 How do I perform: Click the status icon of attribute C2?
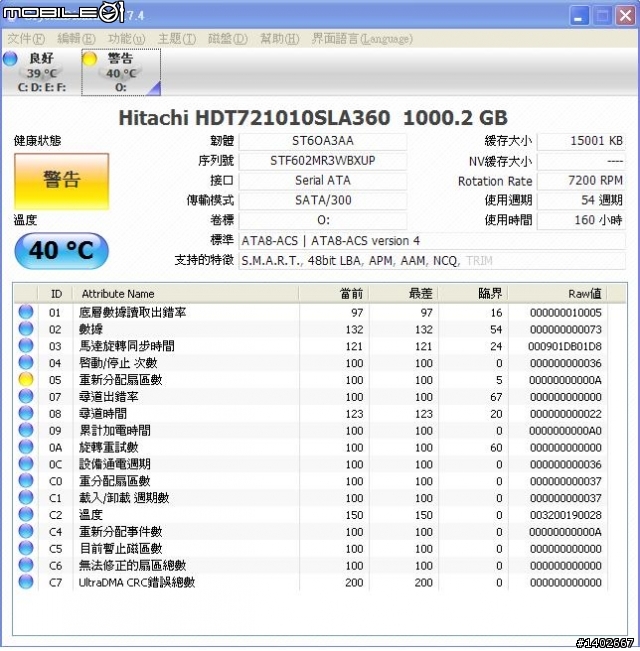[26, 514]
